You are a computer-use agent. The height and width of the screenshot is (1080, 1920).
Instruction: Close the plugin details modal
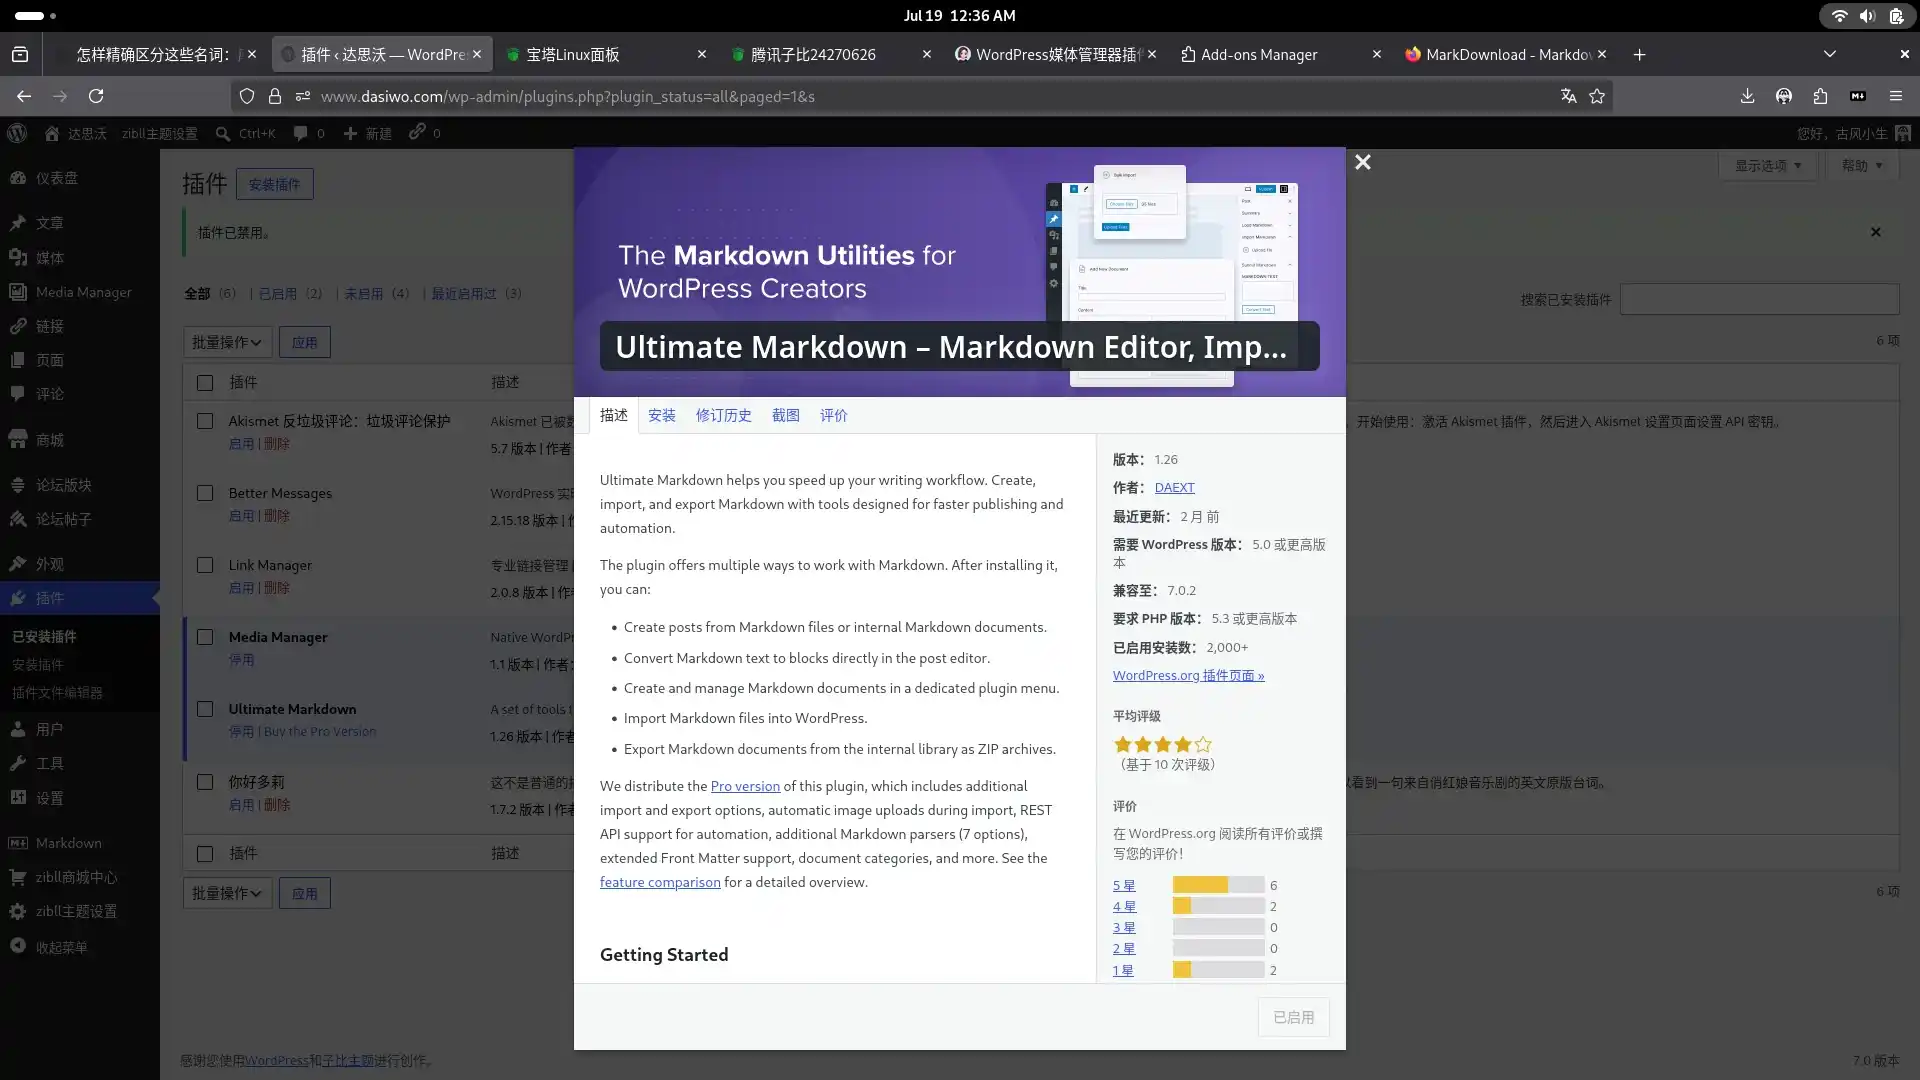click(1362, 162)
